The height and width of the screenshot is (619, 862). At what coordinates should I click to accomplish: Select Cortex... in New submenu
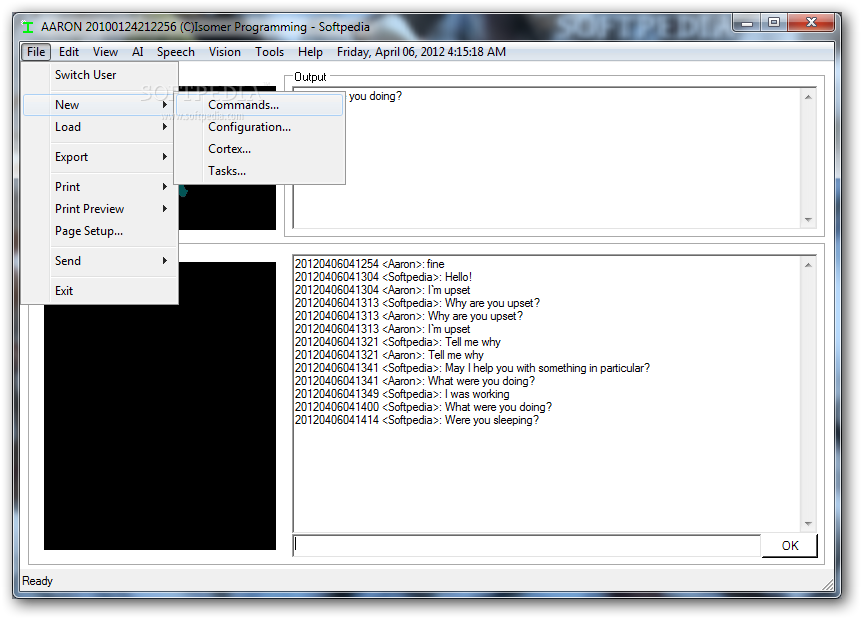pyautogui.click(x=259, y=149)
